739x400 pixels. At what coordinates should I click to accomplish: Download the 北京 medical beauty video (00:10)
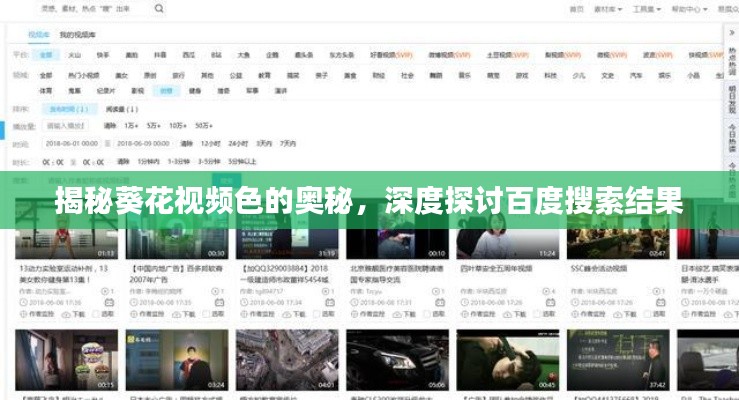point(404,314)
